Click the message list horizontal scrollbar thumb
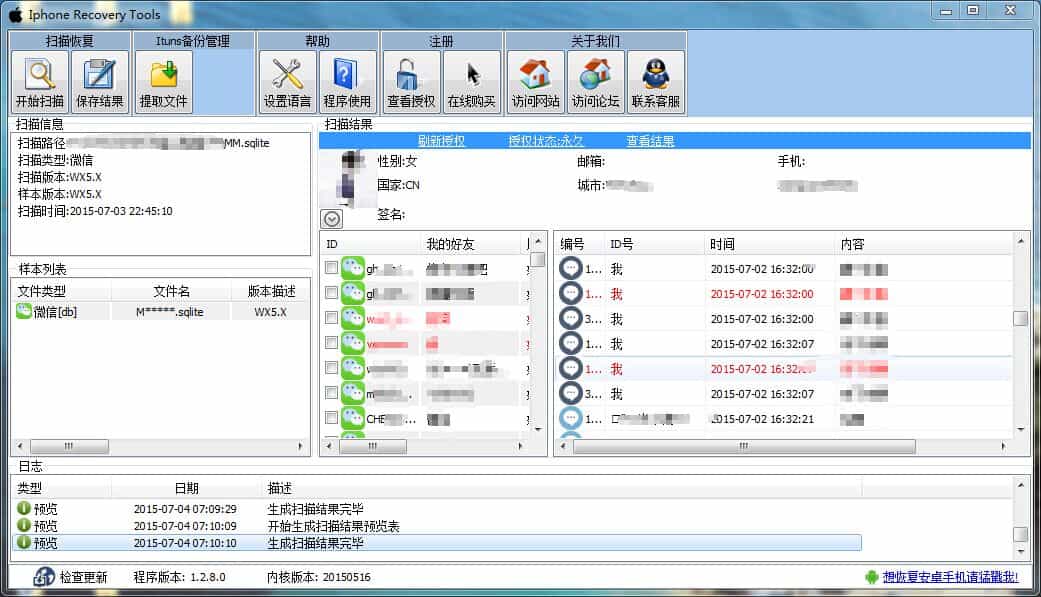This screenshot has width=1041, height=597. [744, 446]
